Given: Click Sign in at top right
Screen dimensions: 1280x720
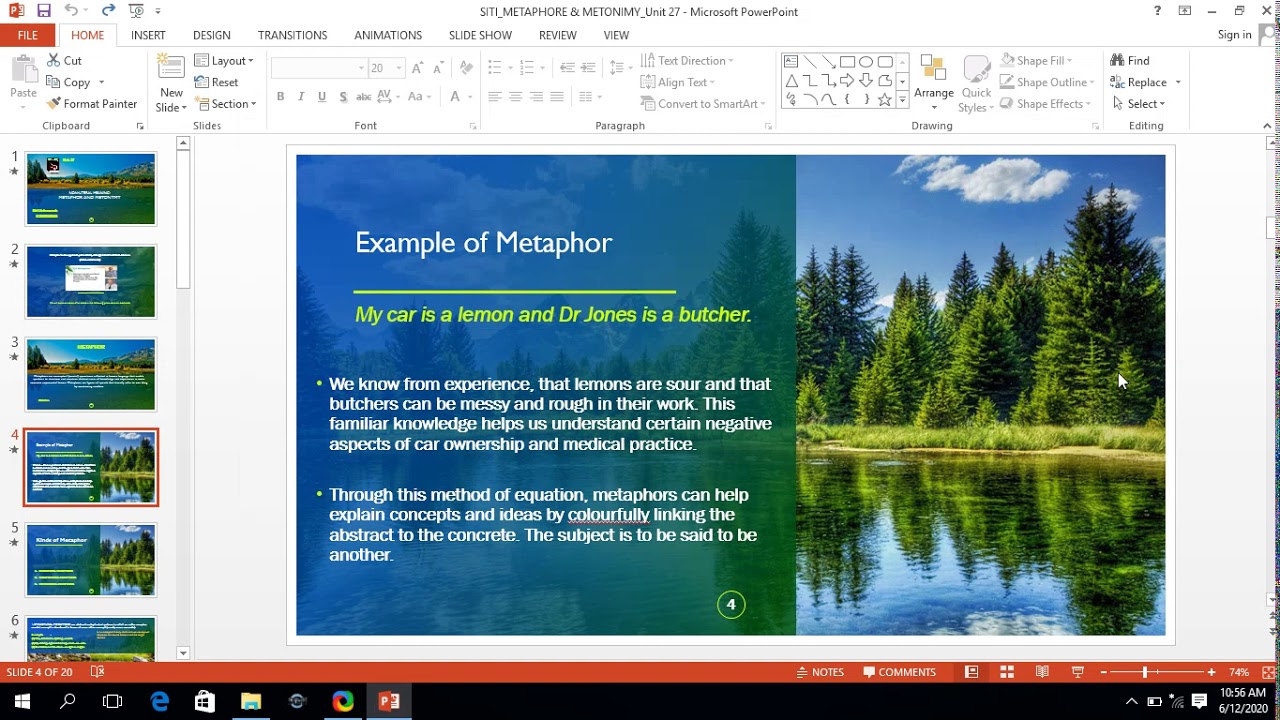Looking at the screenshot, I should coord(1235,35).
